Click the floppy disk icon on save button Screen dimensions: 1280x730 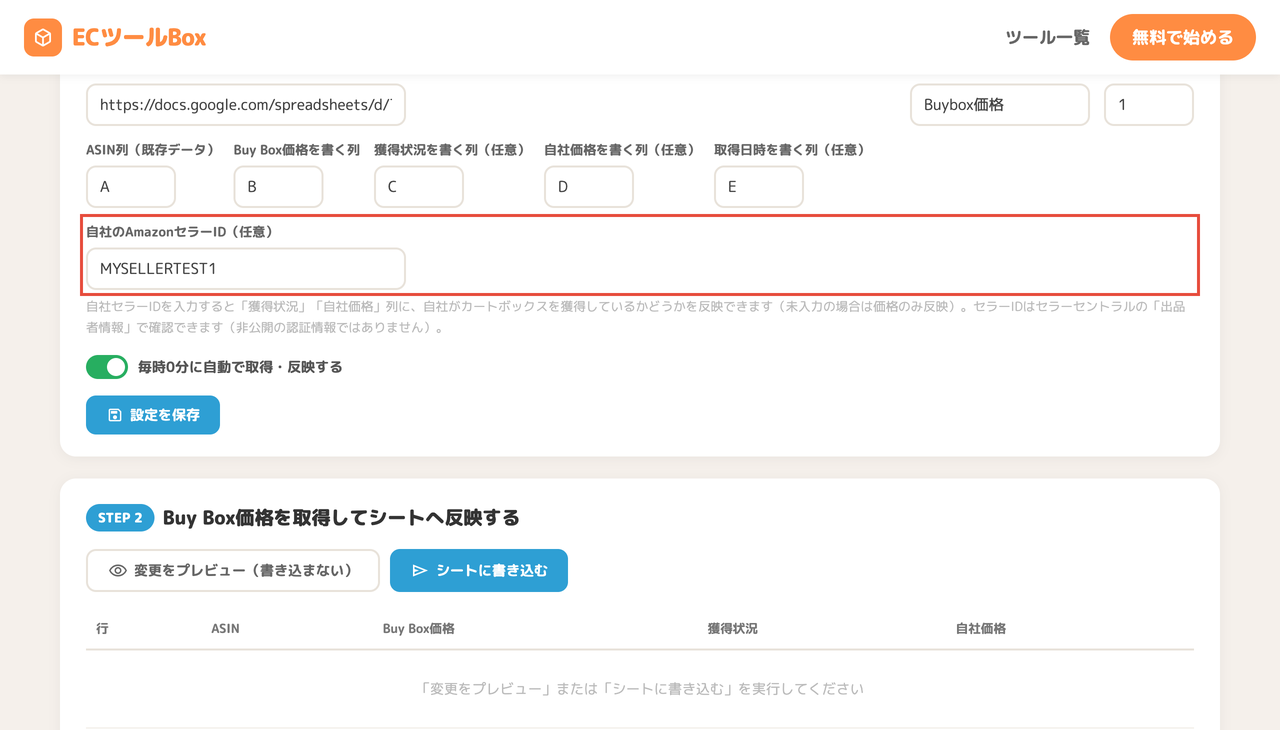point(115,415)
